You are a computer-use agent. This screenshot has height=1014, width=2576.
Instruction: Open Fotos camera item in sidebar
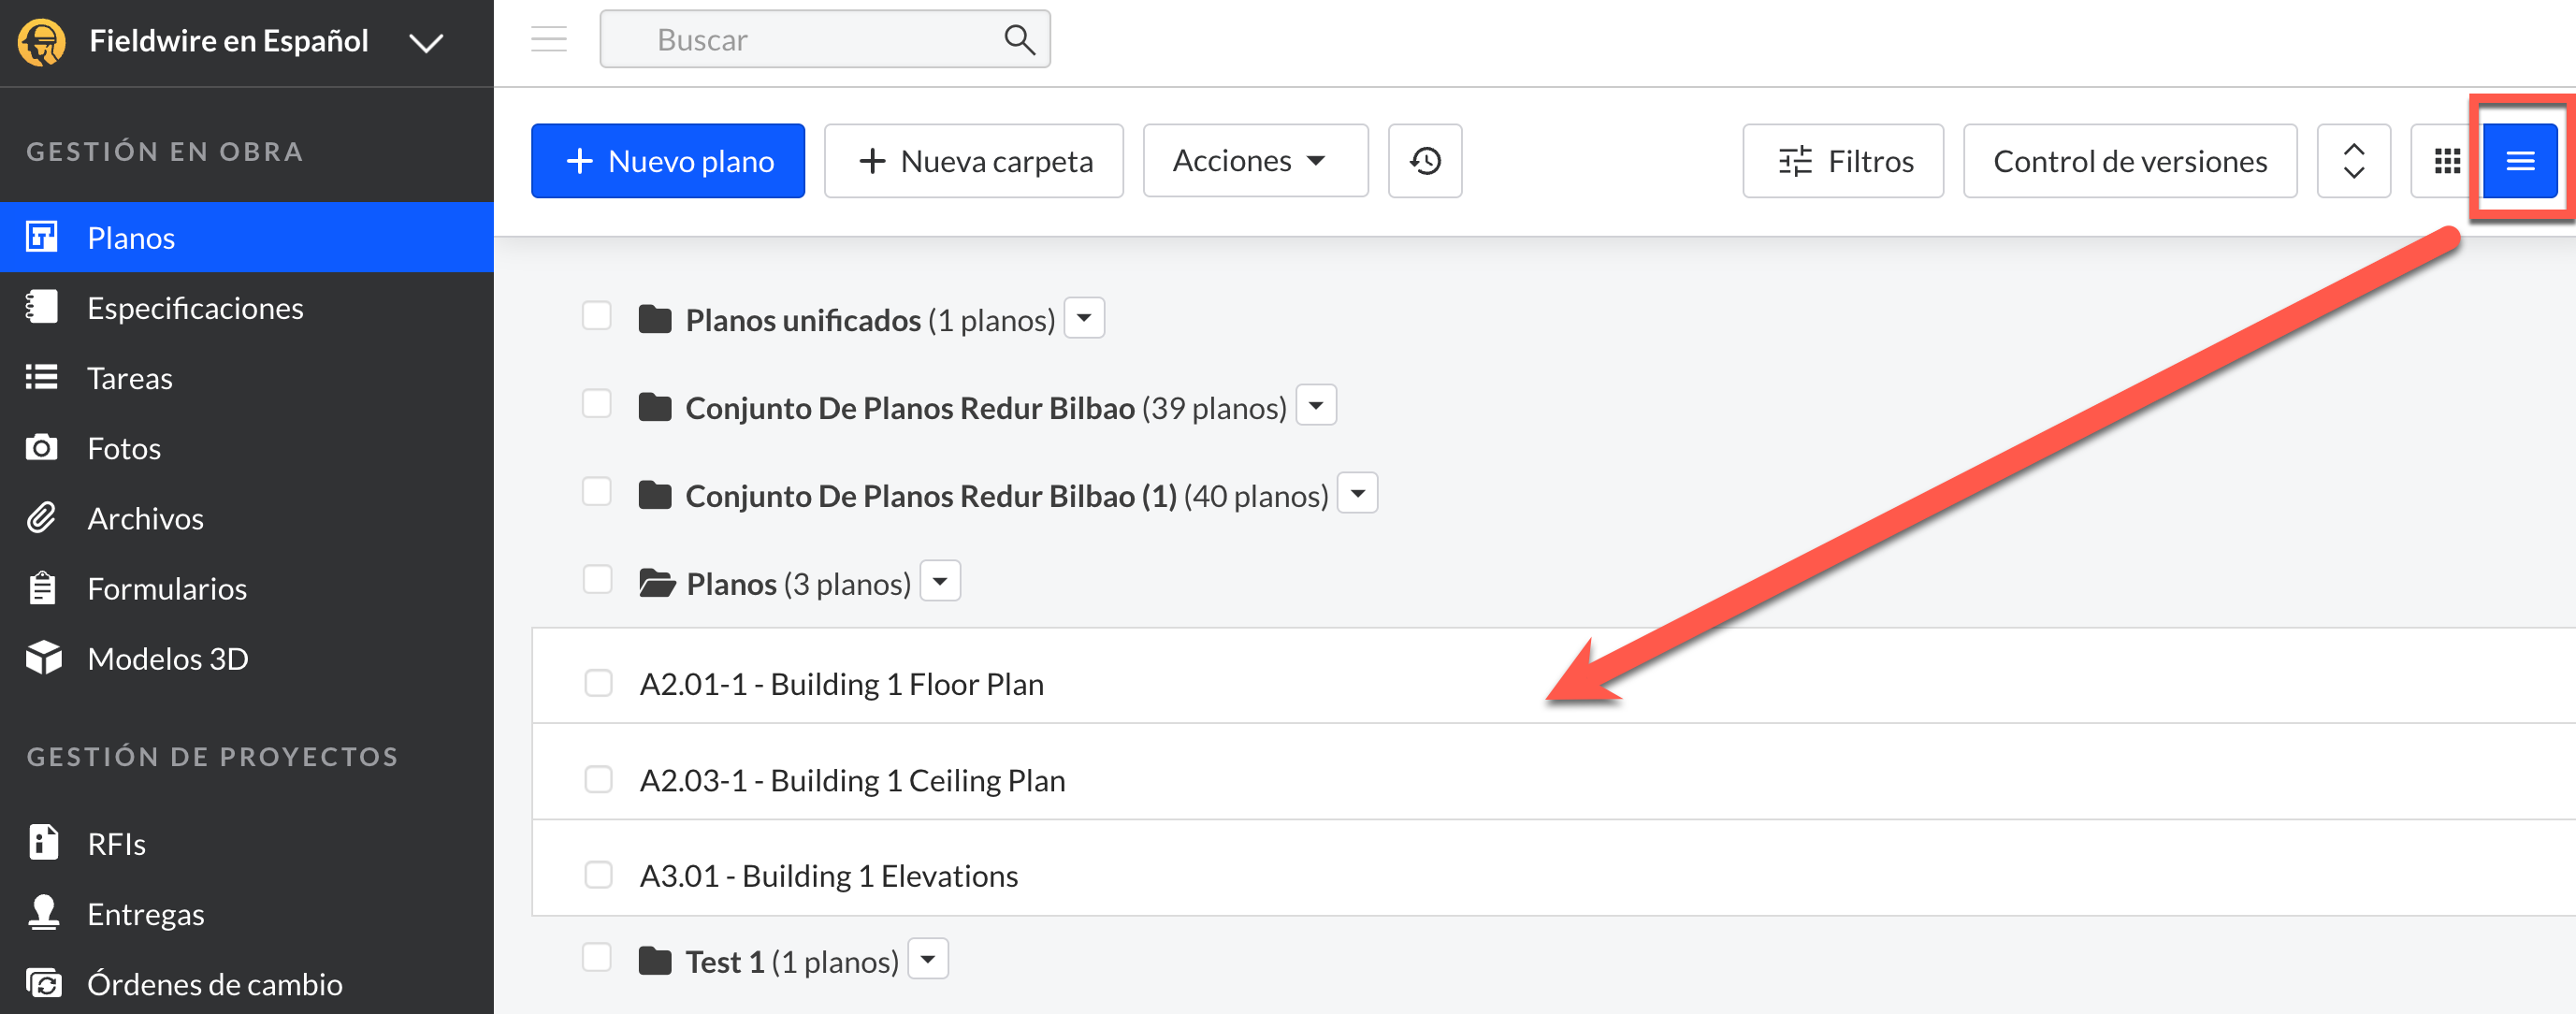(123, 448)
